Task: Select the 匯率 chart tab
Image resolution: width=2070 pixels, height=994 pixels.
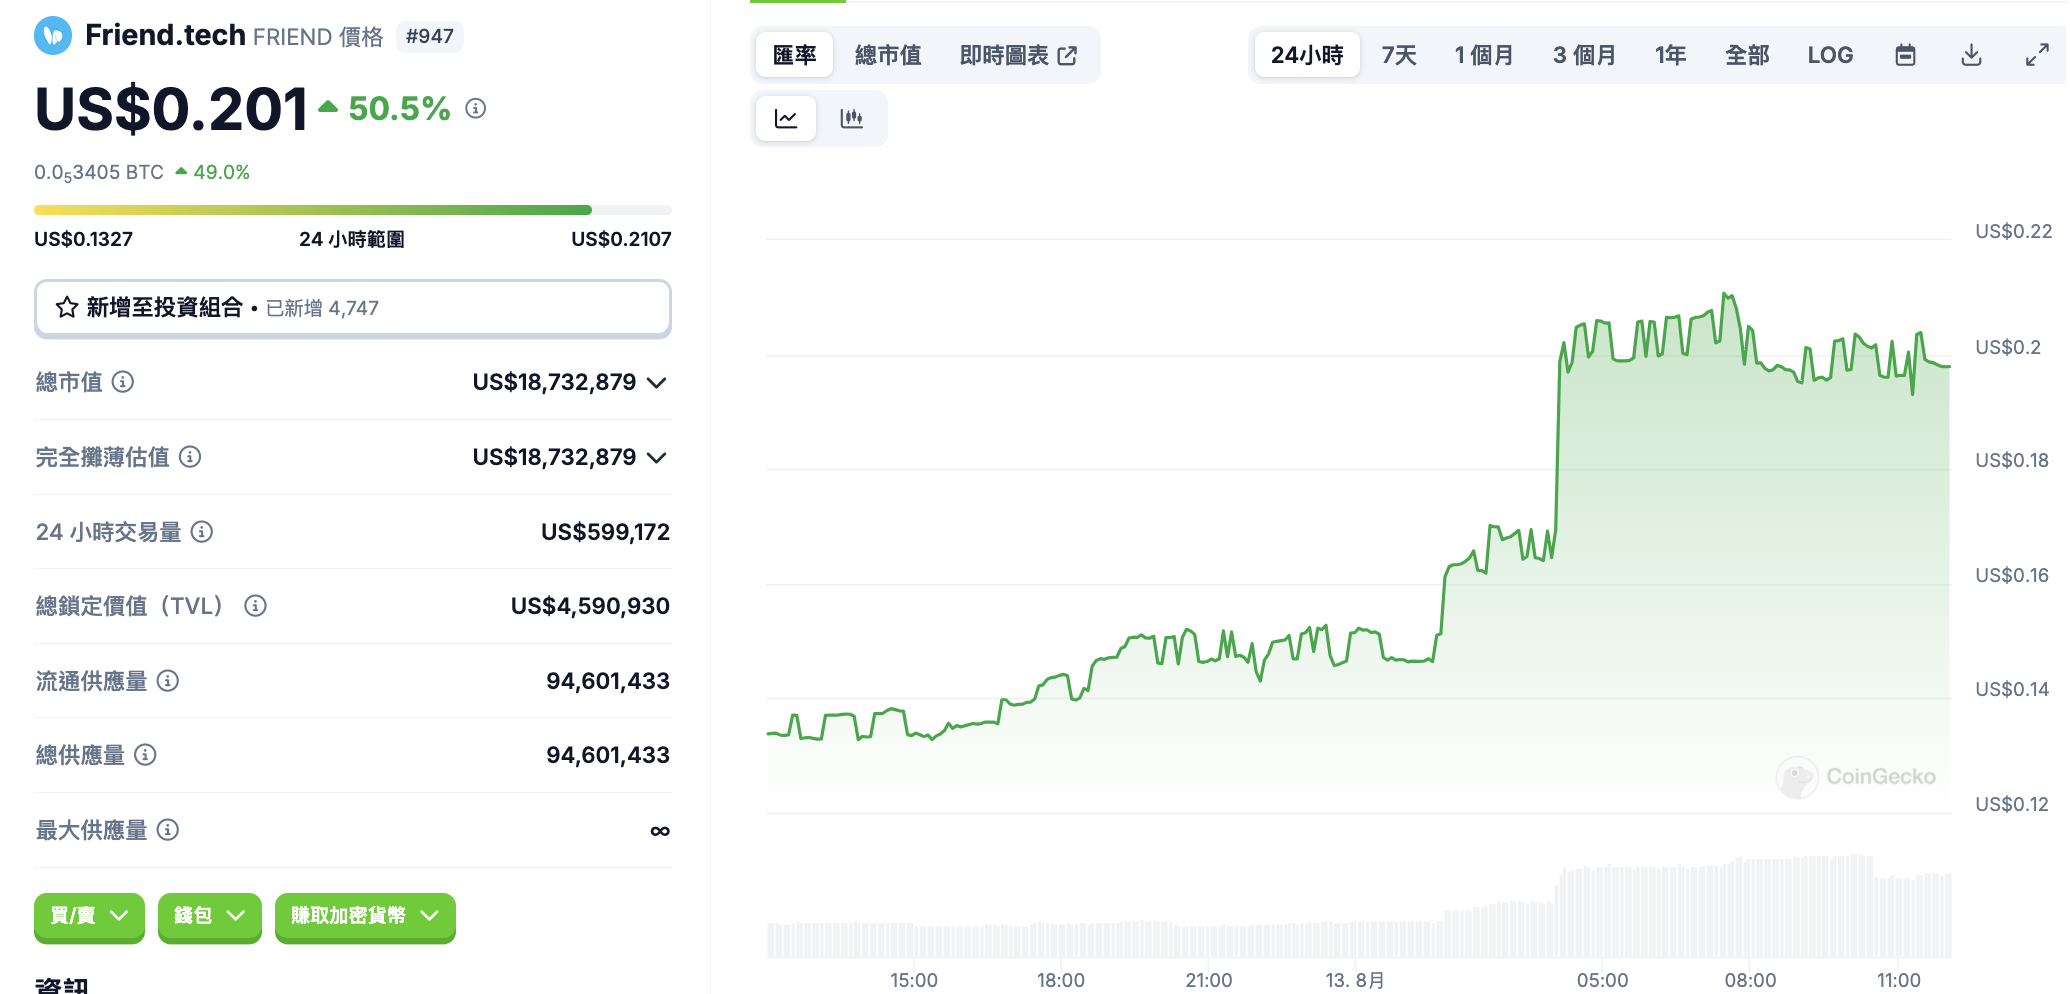Action: click(795, 55)
